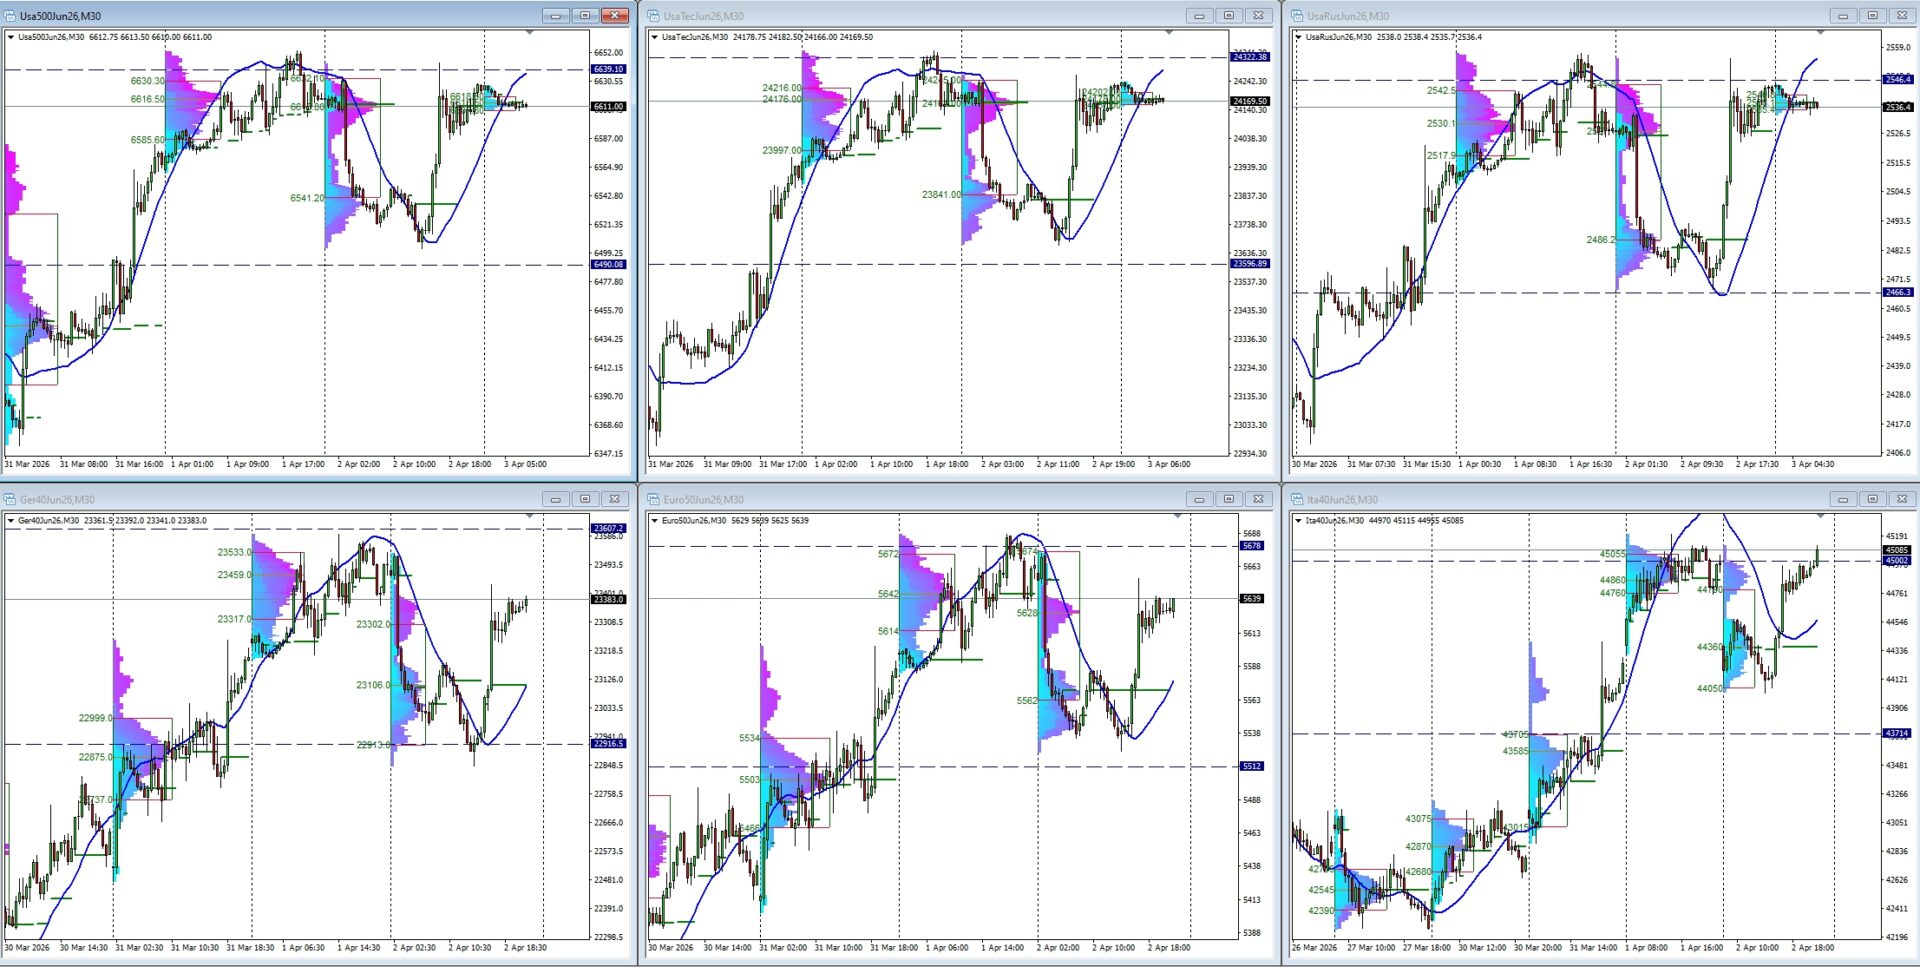Expand the Euro50Jun26 chart symbol dropdown arrow
Screen dimensions: 1920x967
click(x=655, y=521)
